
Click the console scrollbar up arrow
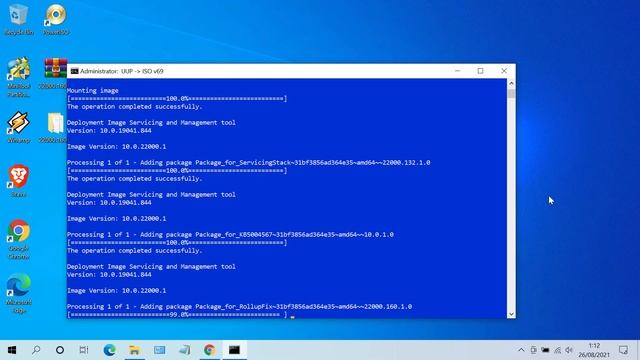pyautogui.click(x=511, y=83)
